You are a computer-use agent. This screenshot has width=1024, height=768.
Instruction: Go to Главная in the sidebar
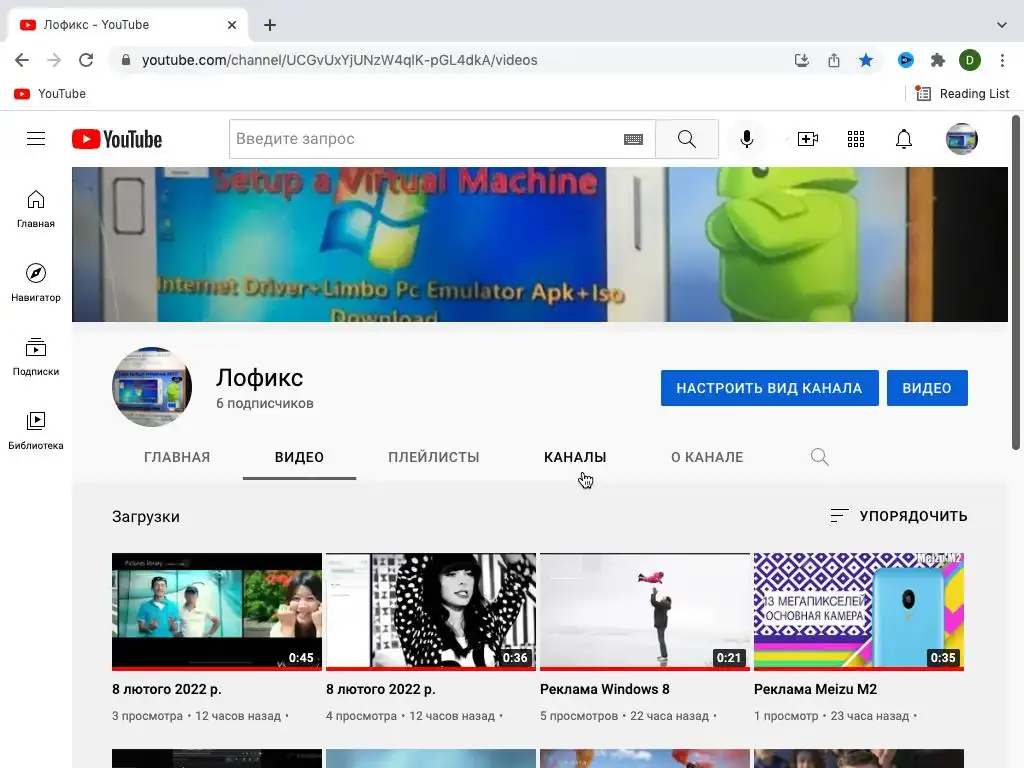pos(36,209)
